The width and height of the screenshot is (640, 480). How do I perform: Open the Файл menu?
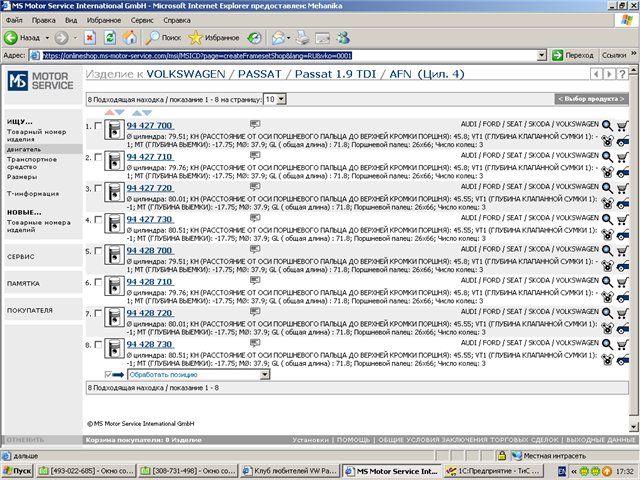click(14, 20)
